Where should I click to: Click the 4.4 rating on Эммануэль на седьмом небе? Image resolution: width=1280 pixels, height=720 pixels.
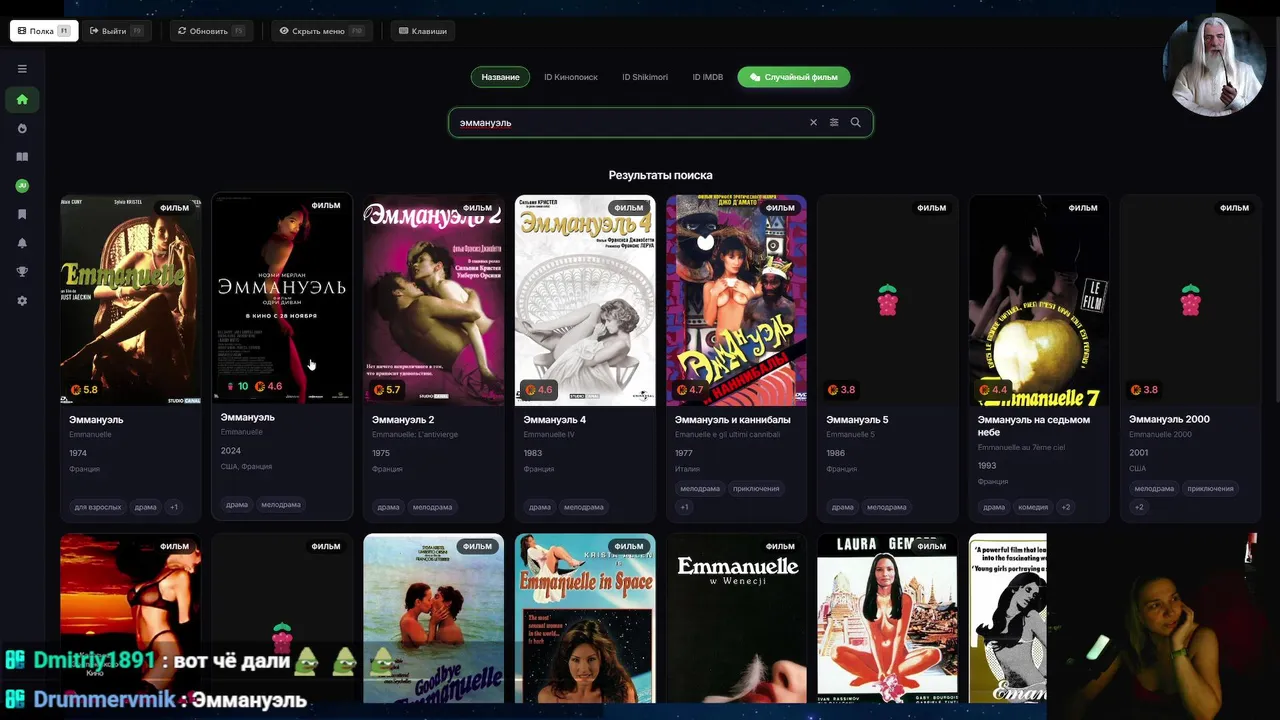[x=993, y=390]
